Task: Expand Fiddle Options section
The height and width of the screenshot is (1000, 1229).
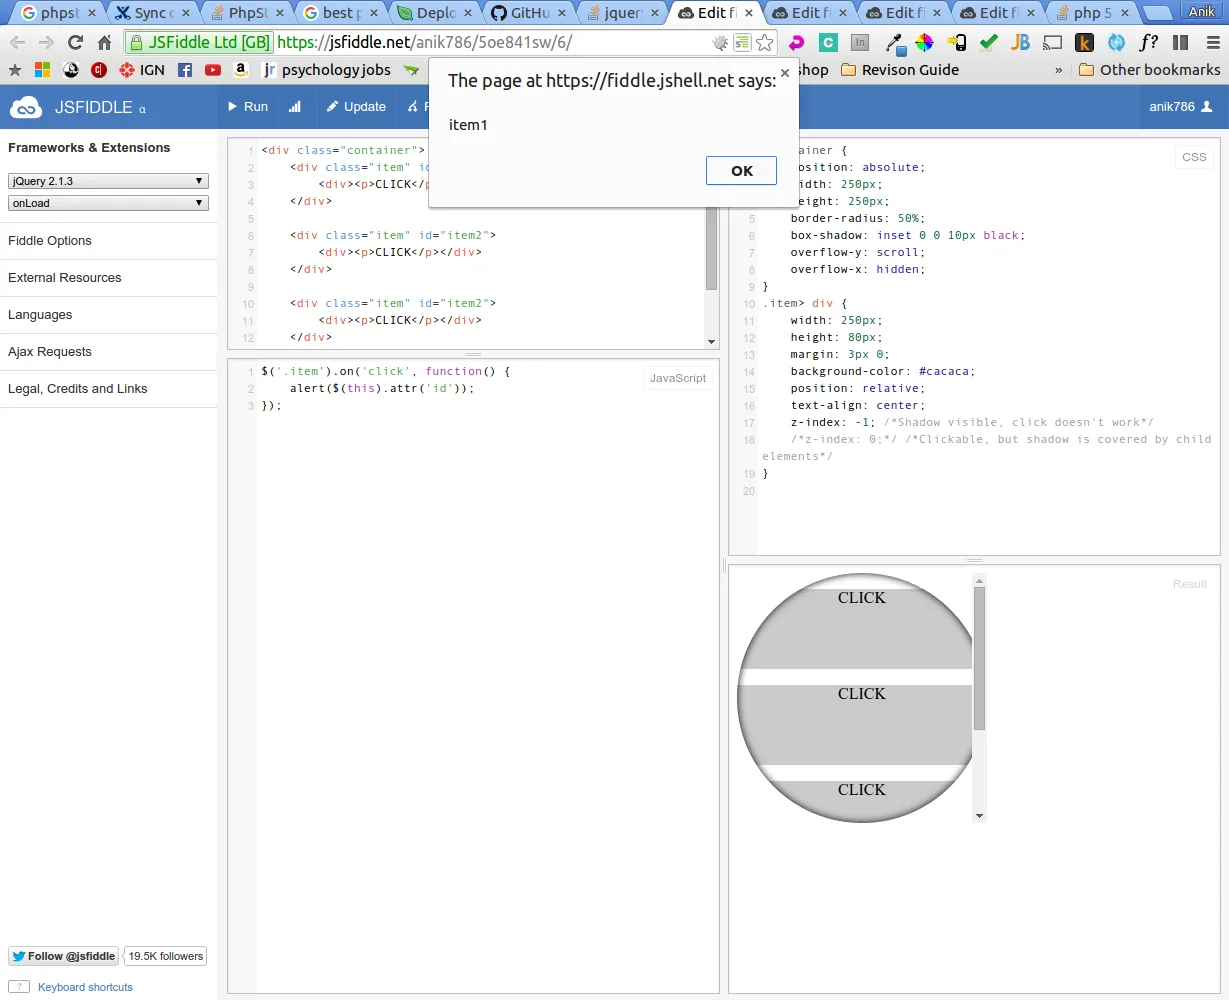Action: [x=108, y=241]
